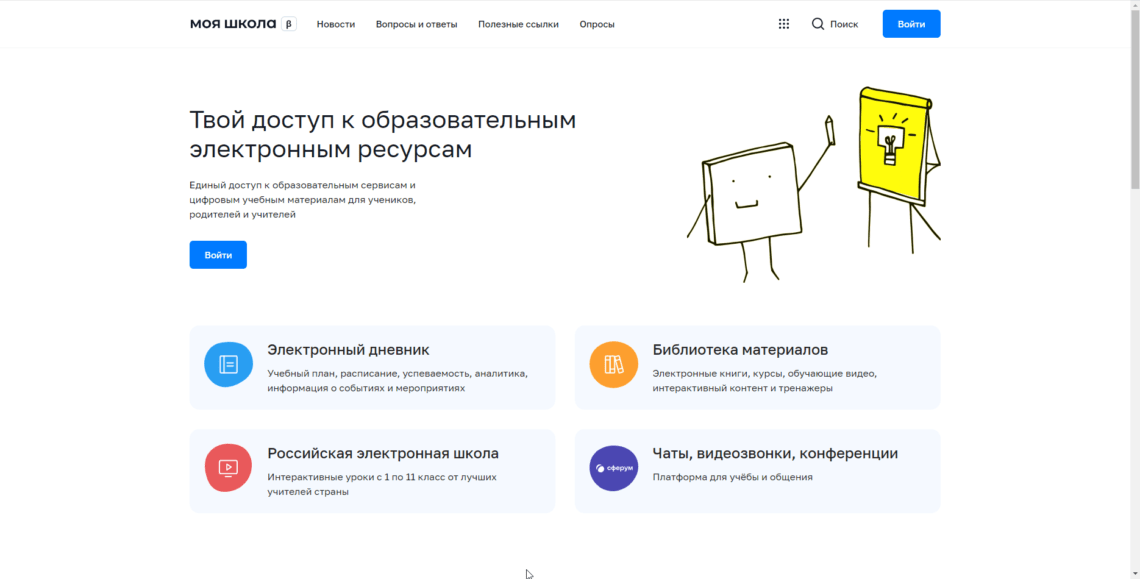
Task: Go to Полезные ссылки page
Action: point(518,24)
